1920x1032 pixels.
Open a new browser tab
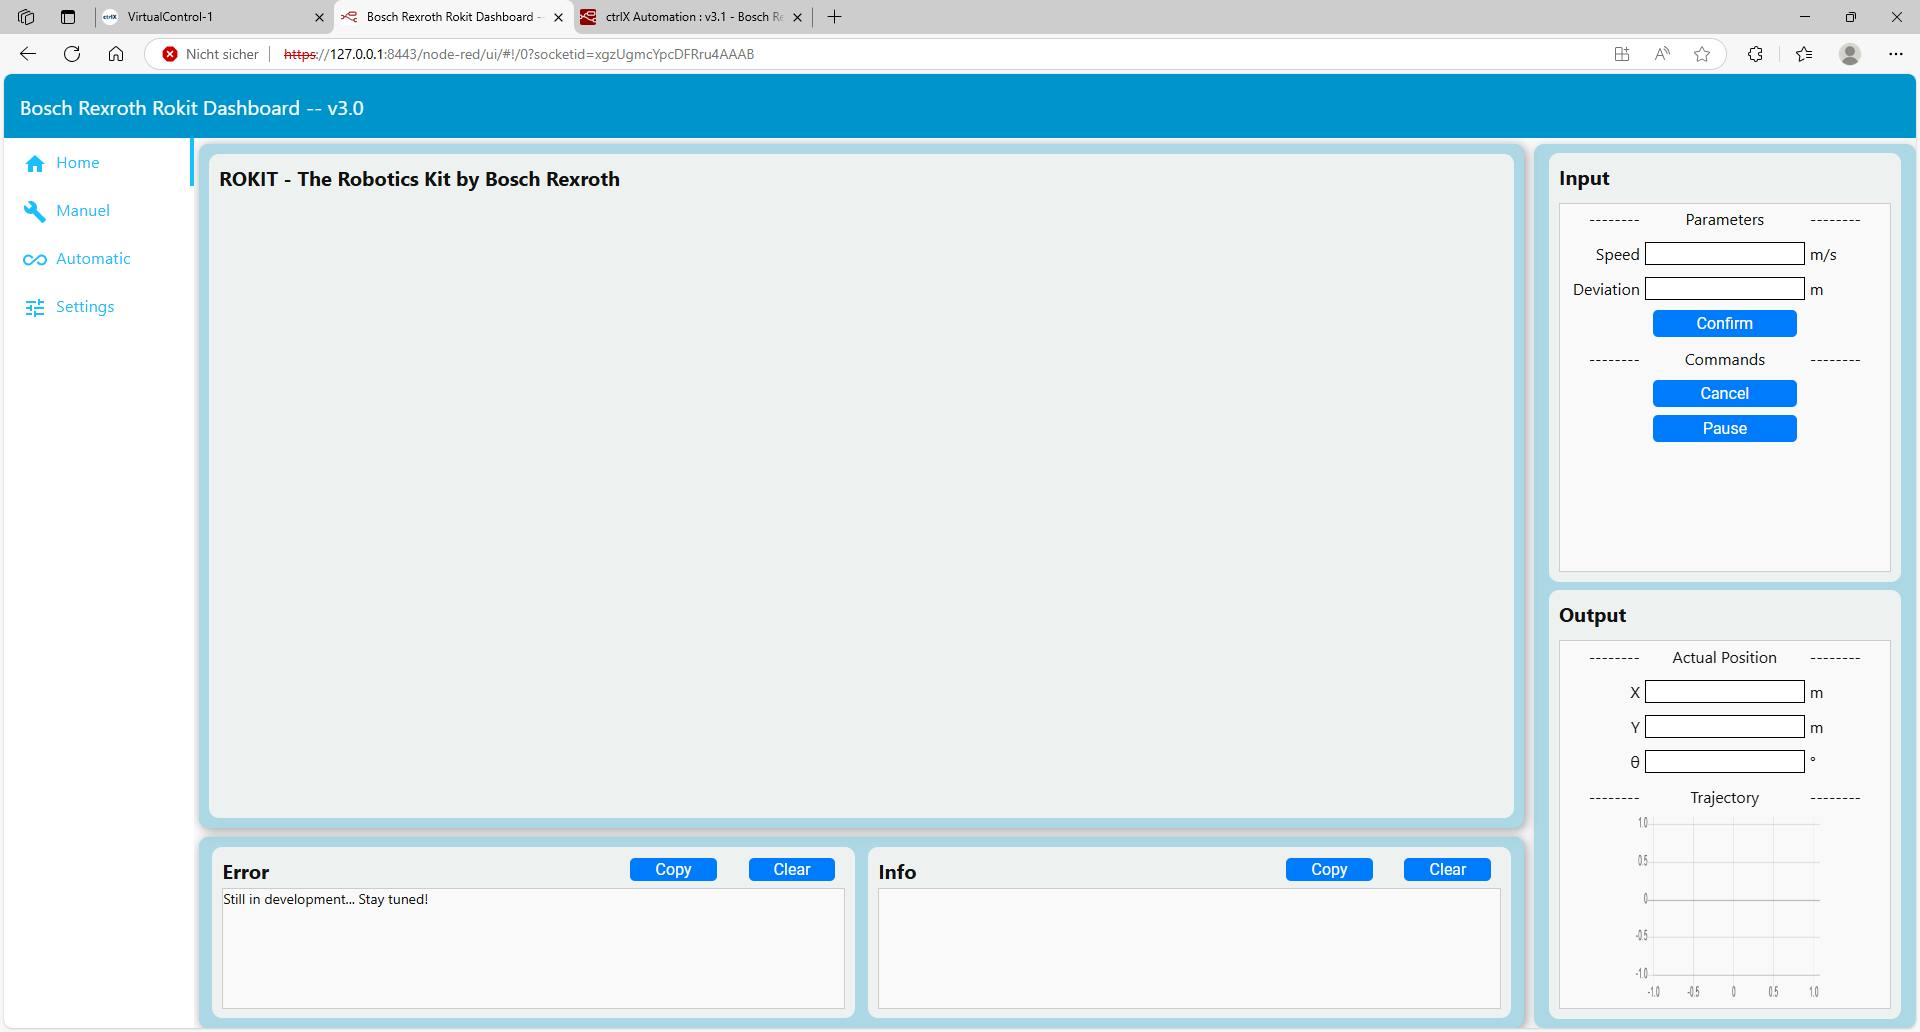(835, 17)
